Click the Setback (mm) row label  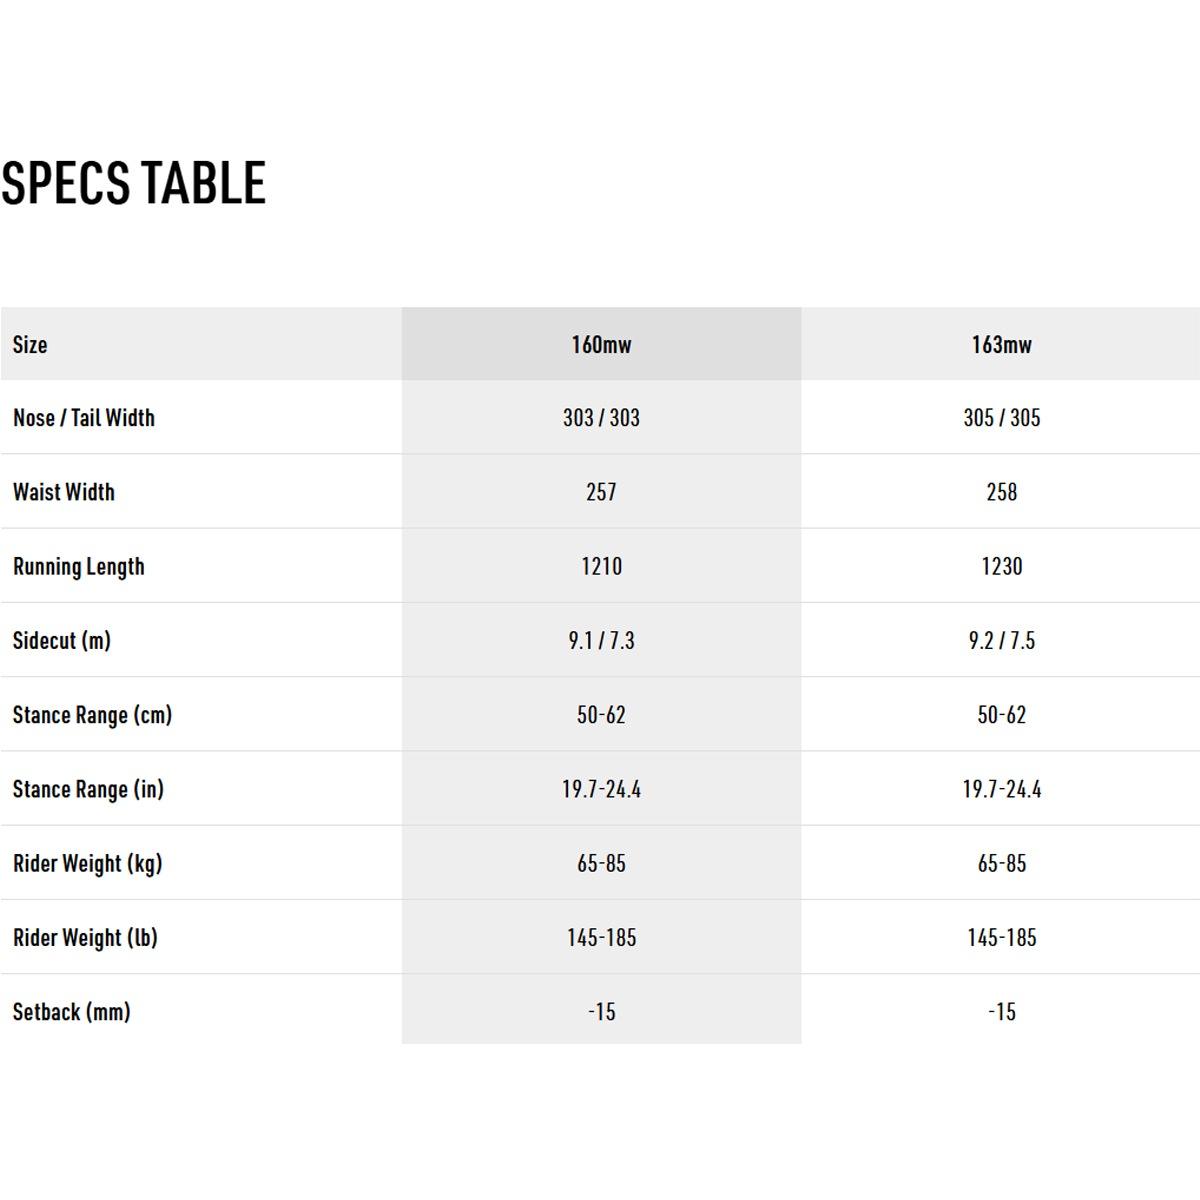coord(72,1012)
